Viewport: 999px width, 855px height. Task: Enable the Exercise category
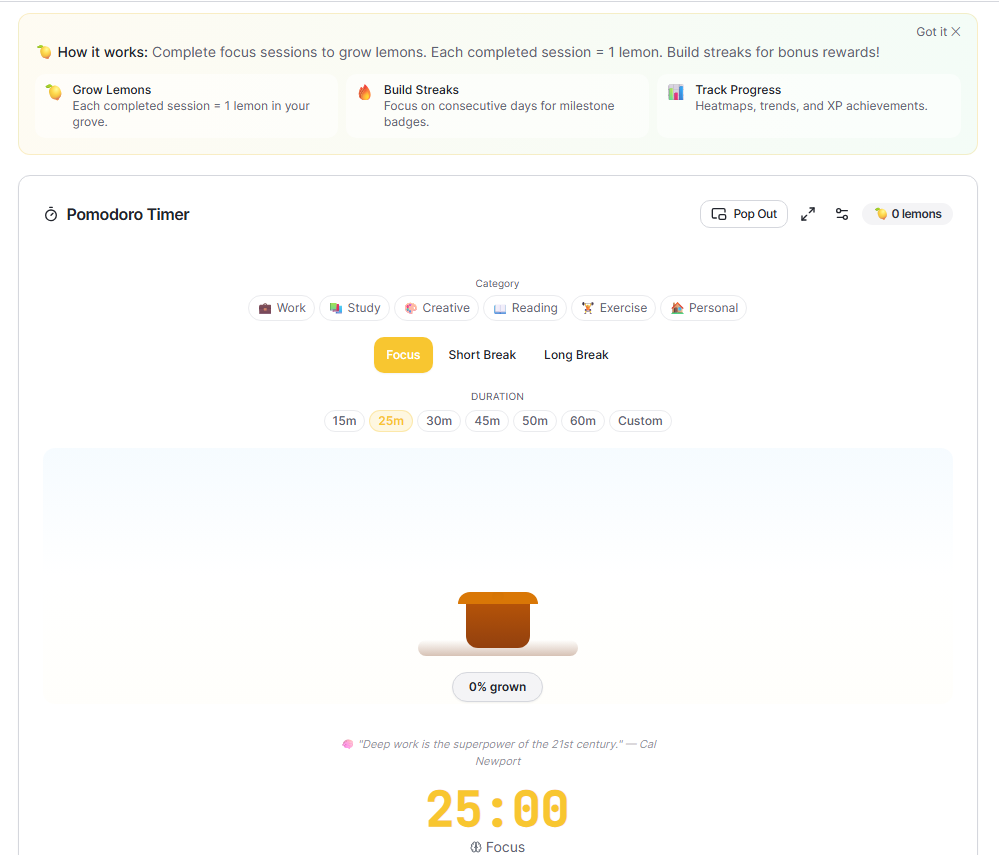[613, 308]
